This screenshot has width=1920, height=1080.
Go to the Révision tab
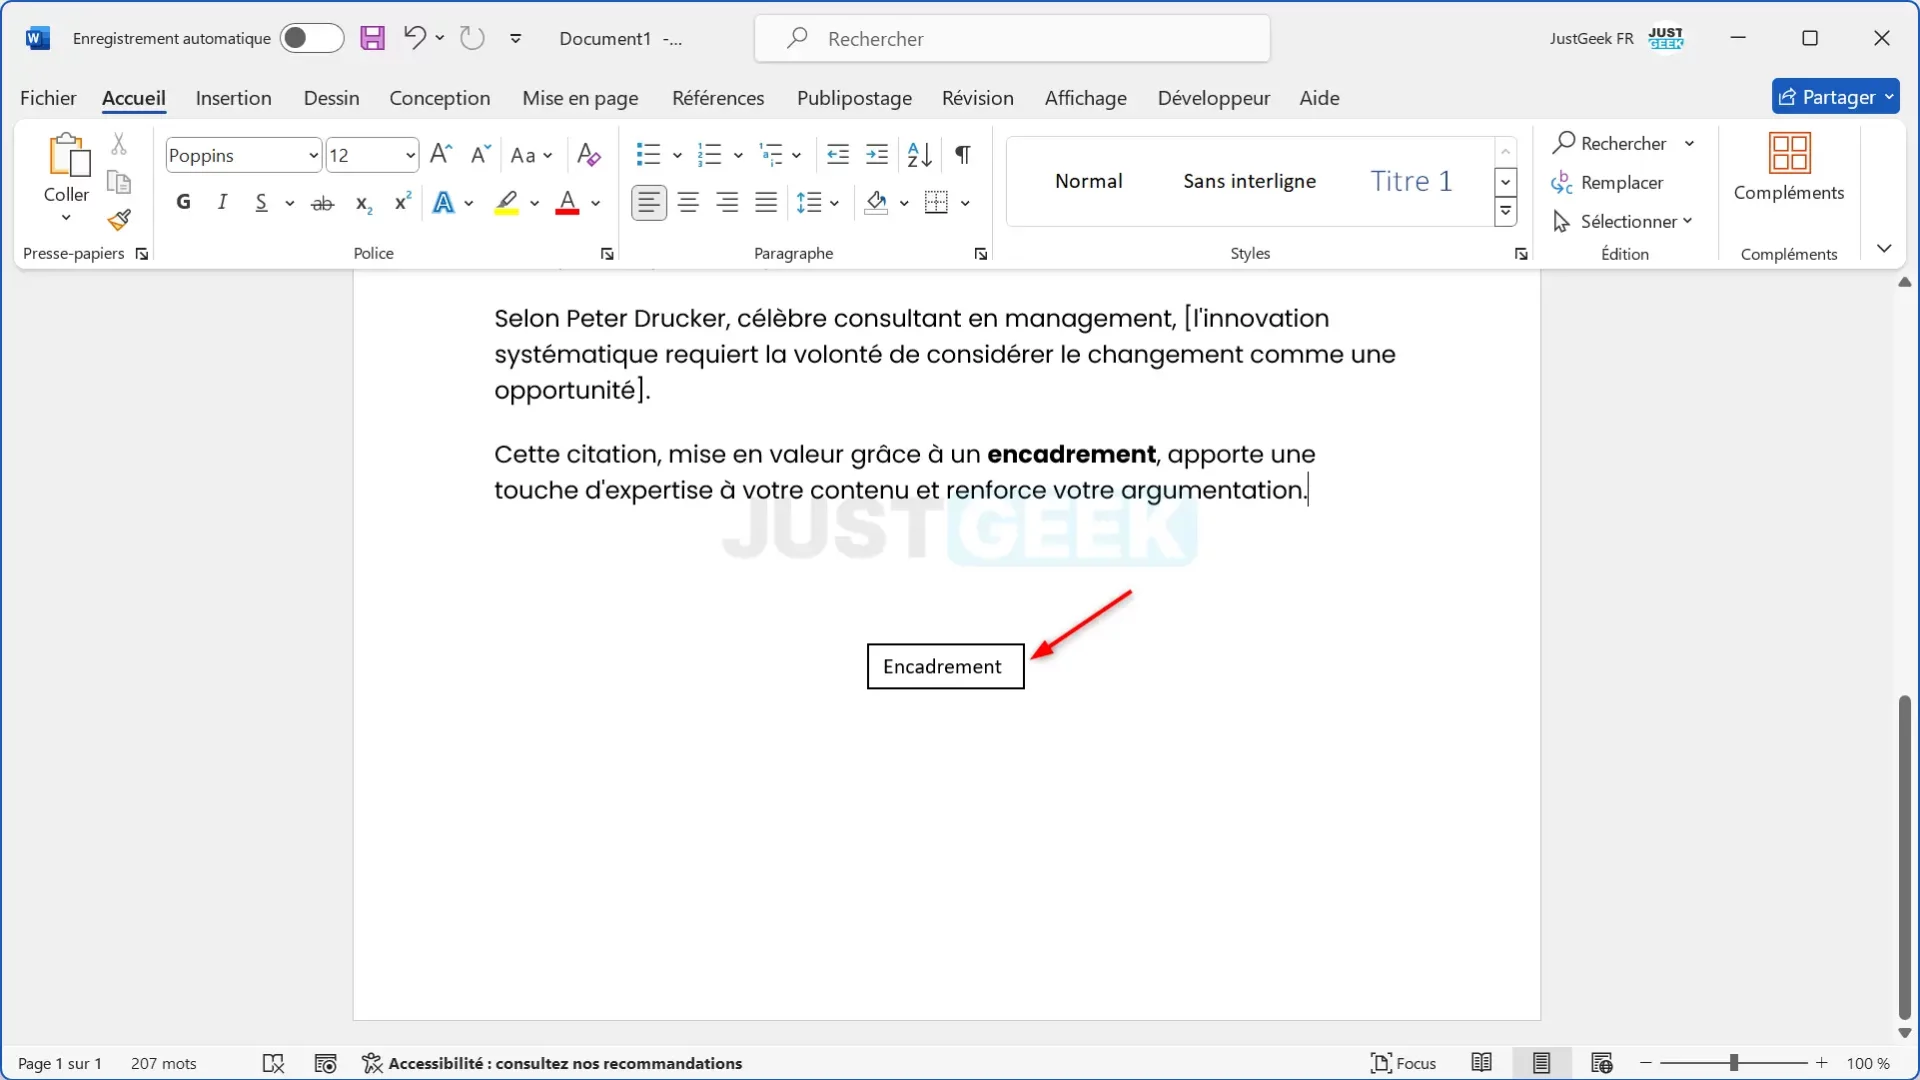pos(977,98)
